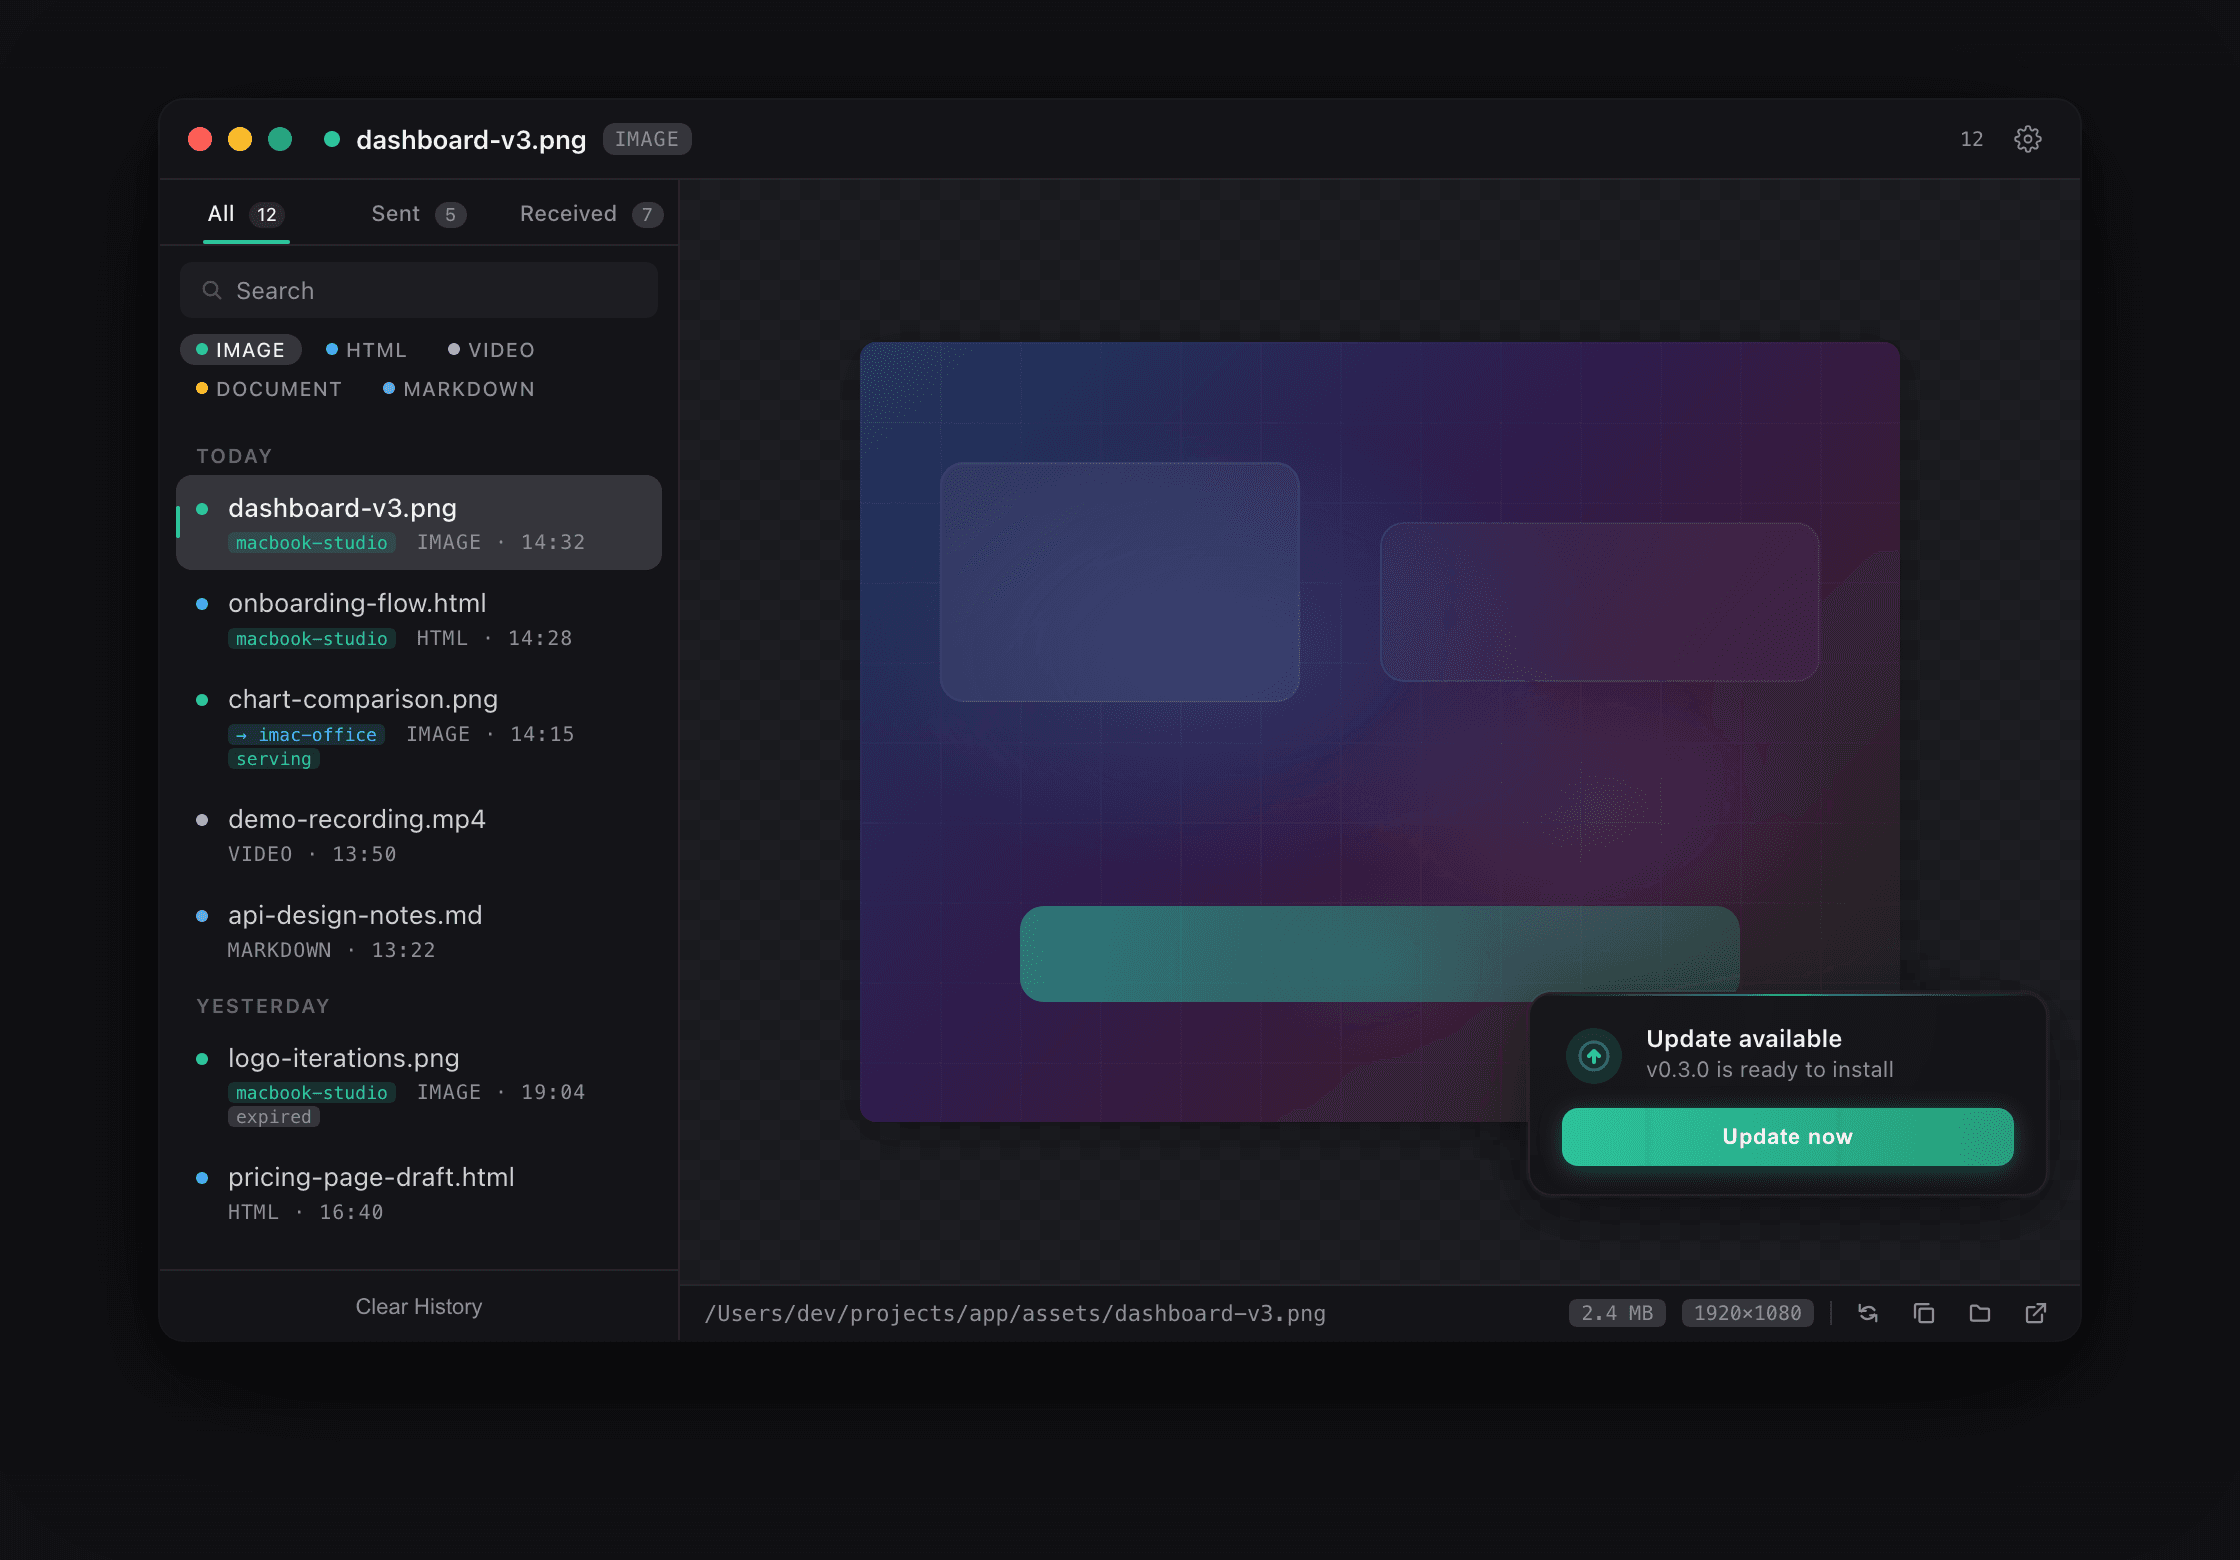Click the YESTERDAY section header

pyautogui.click(x=263, y=1006)
